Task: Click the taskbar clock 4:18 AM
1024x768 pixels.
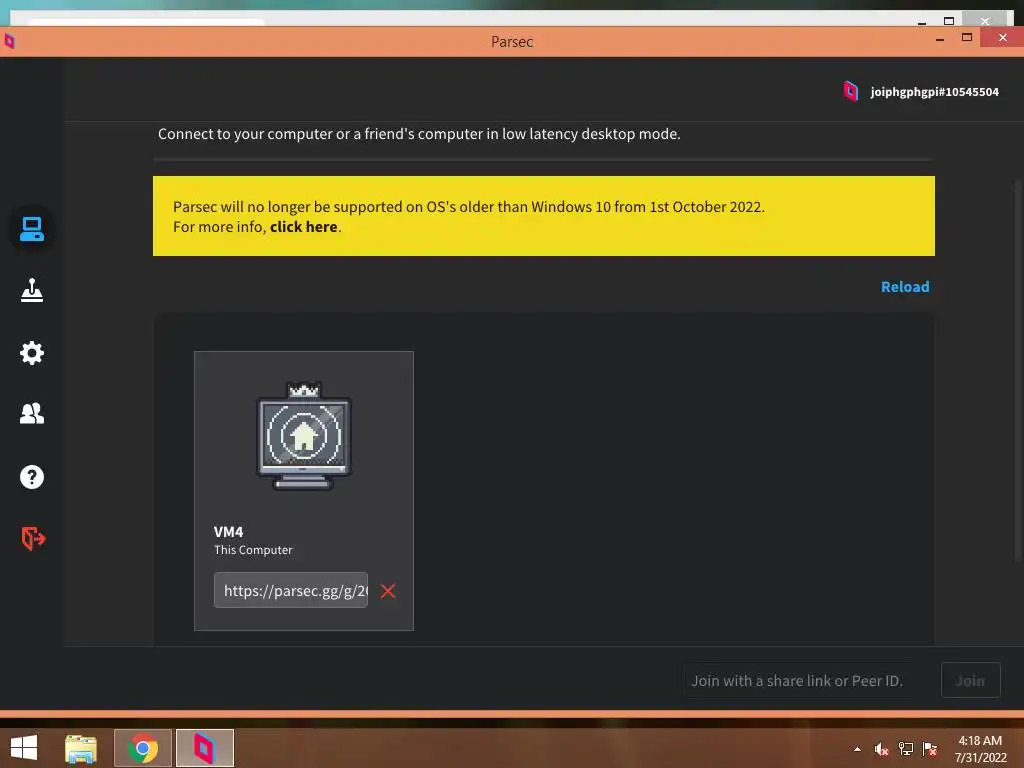Action: click(980, 741)
